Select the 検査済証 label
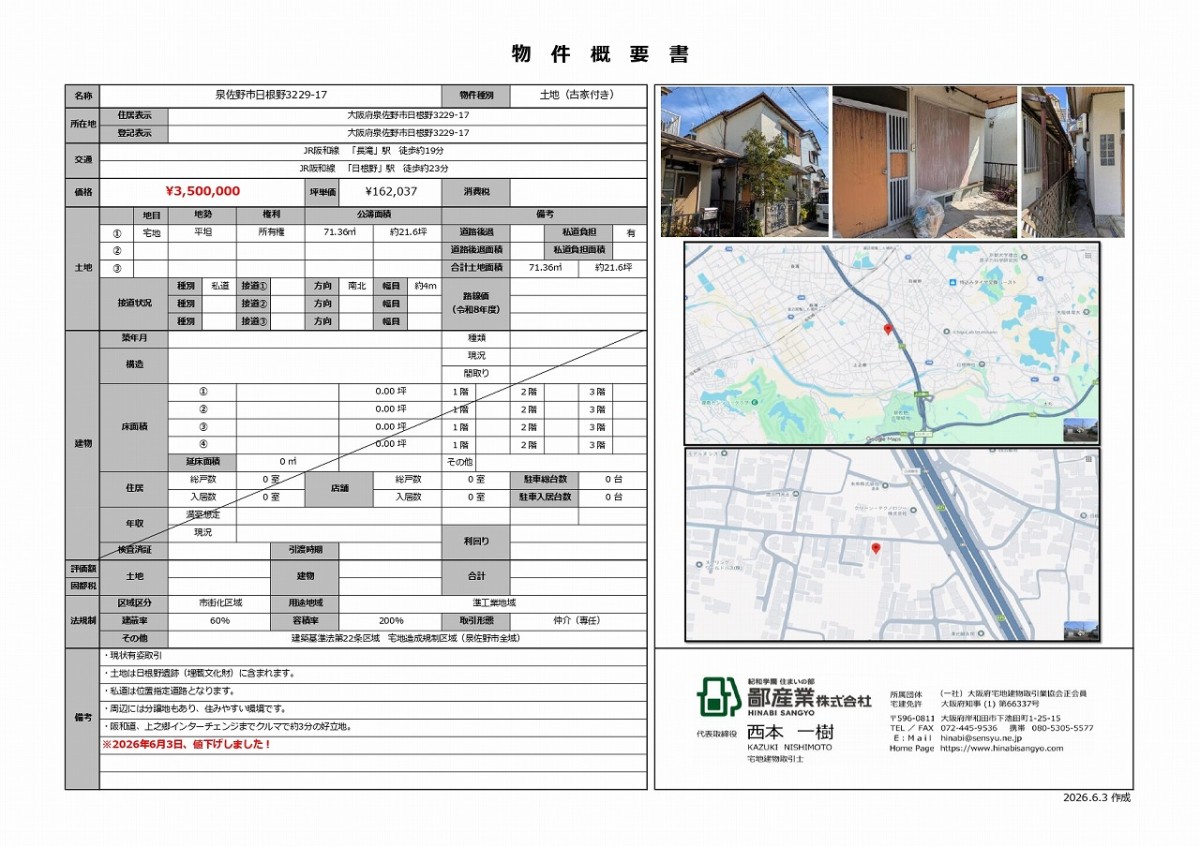Screen dimensions: 1200x847 (134, 550)
